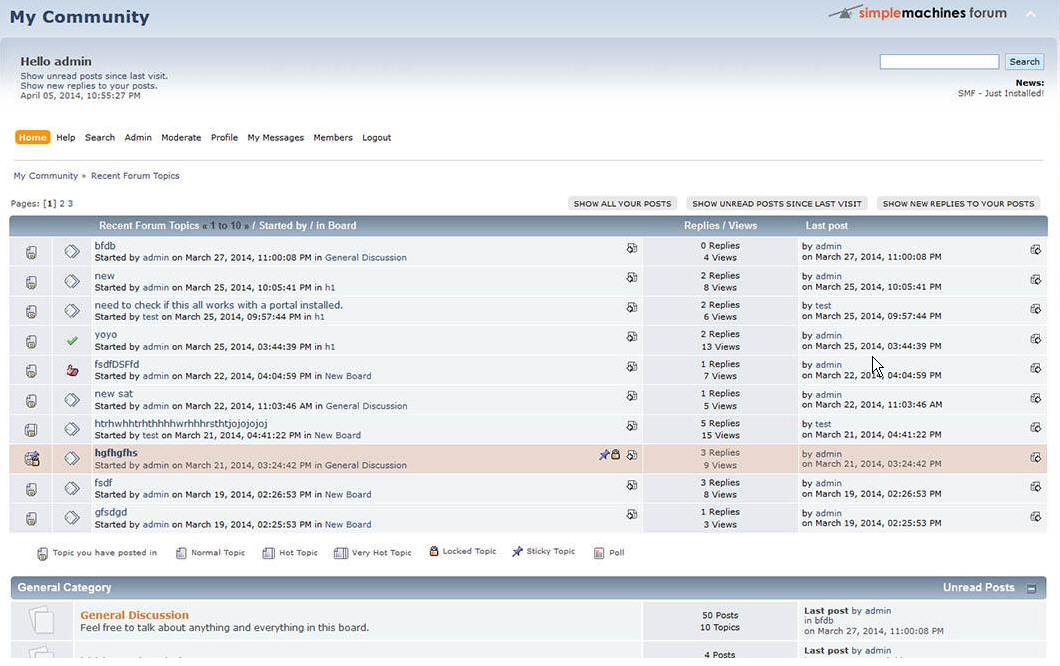Open the Admin menu item
Screen dimensions: 1060x666
pyautogui.click(x=138, y=137)
